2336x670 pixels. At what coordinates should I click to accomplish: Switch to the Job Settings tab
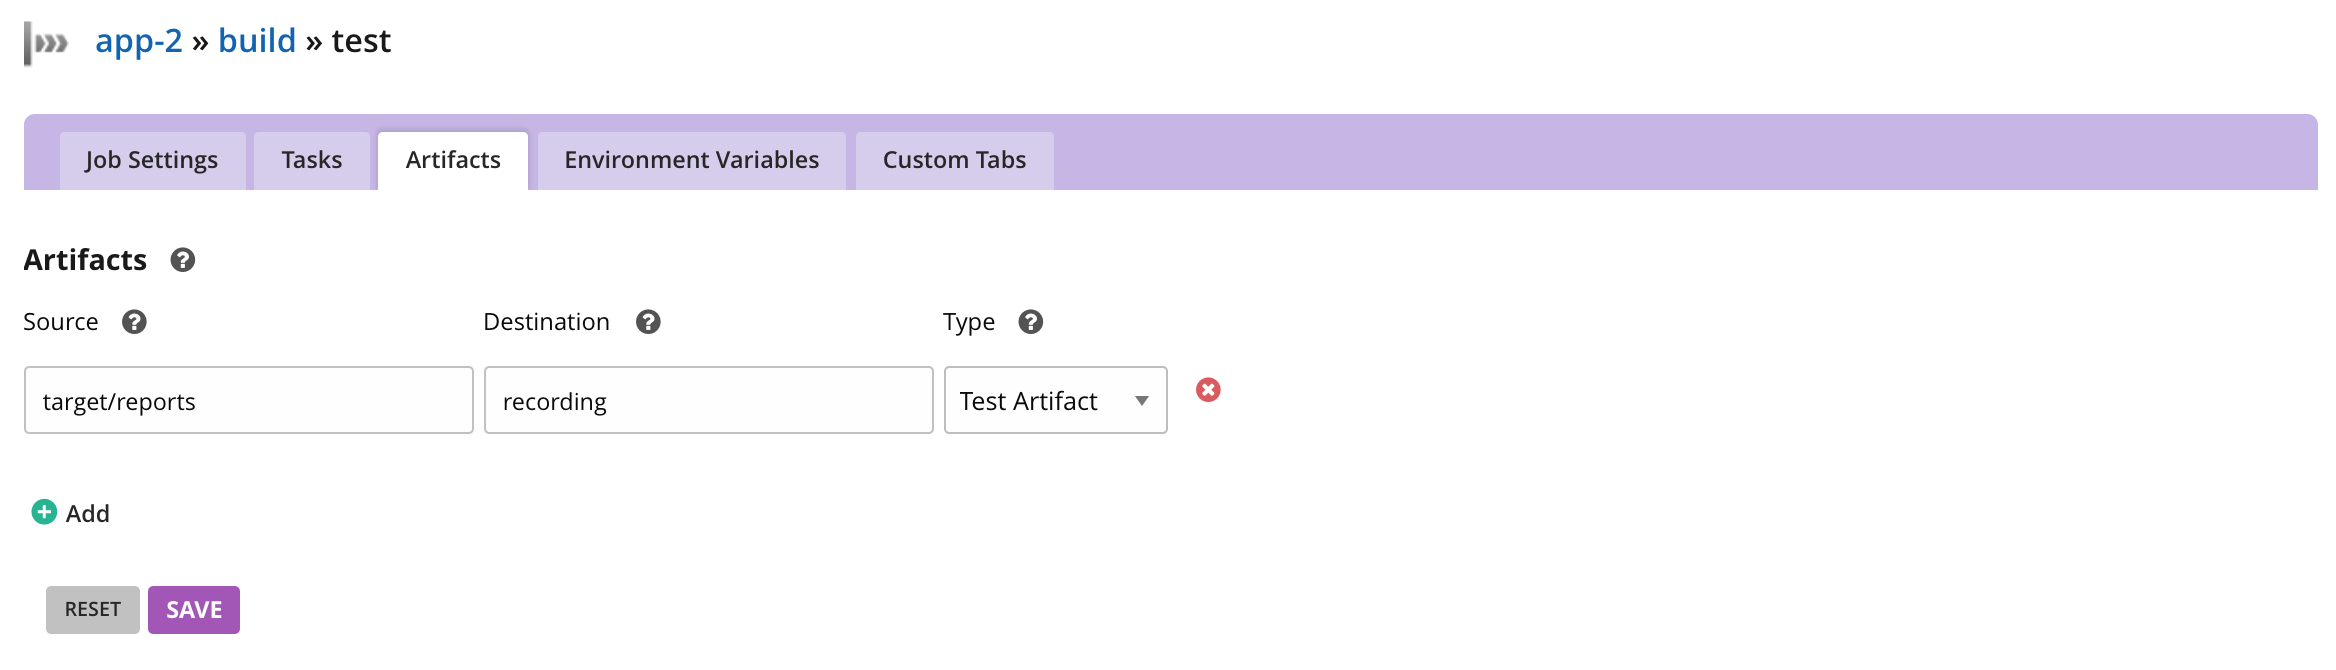(x=152, y=160)
